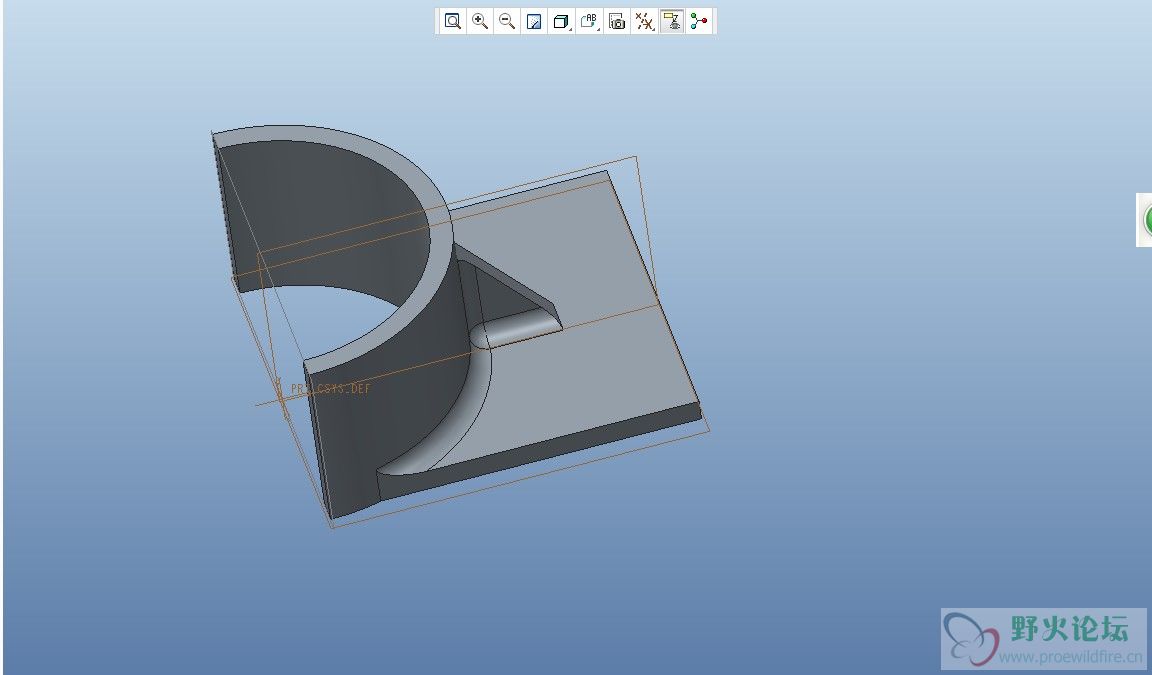
Task: Activate the Zoom Out tool
Action: coord(507,21)
